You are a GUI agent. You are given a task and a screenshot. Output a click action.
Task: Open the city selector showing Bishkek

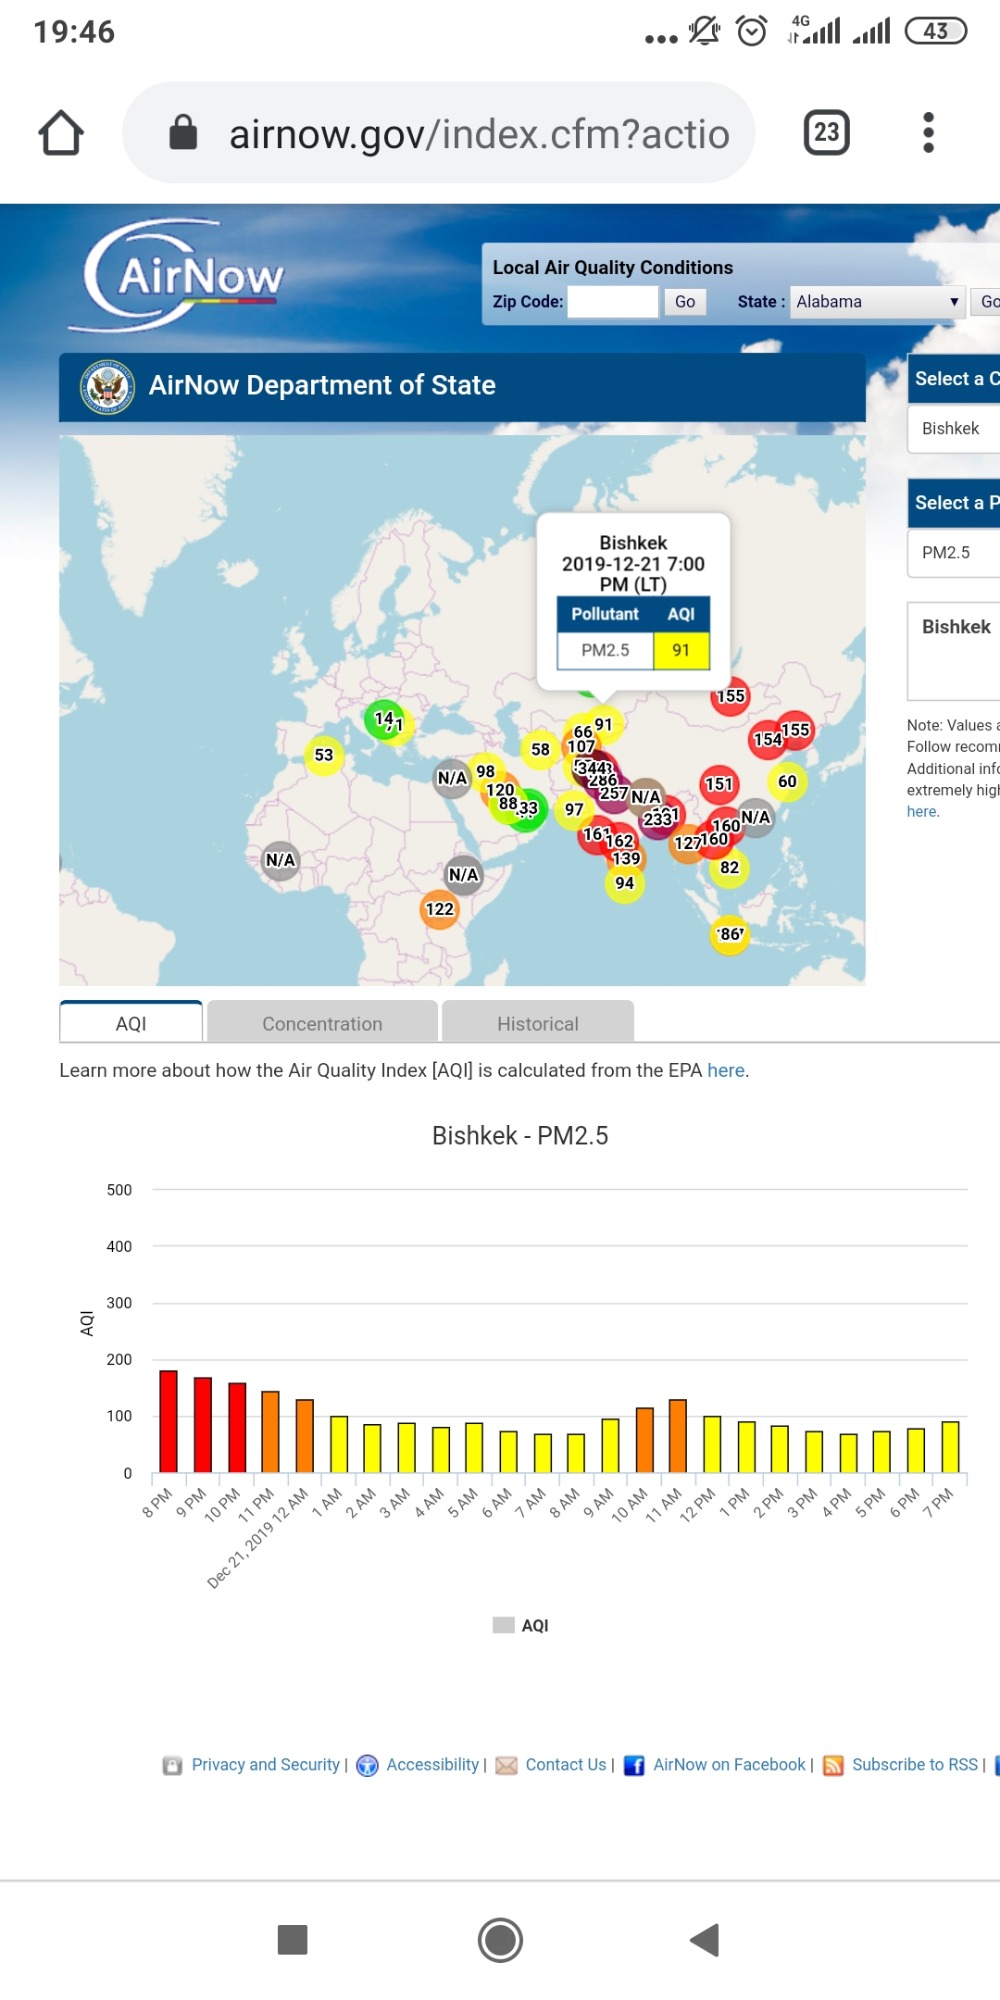[955, 429]
